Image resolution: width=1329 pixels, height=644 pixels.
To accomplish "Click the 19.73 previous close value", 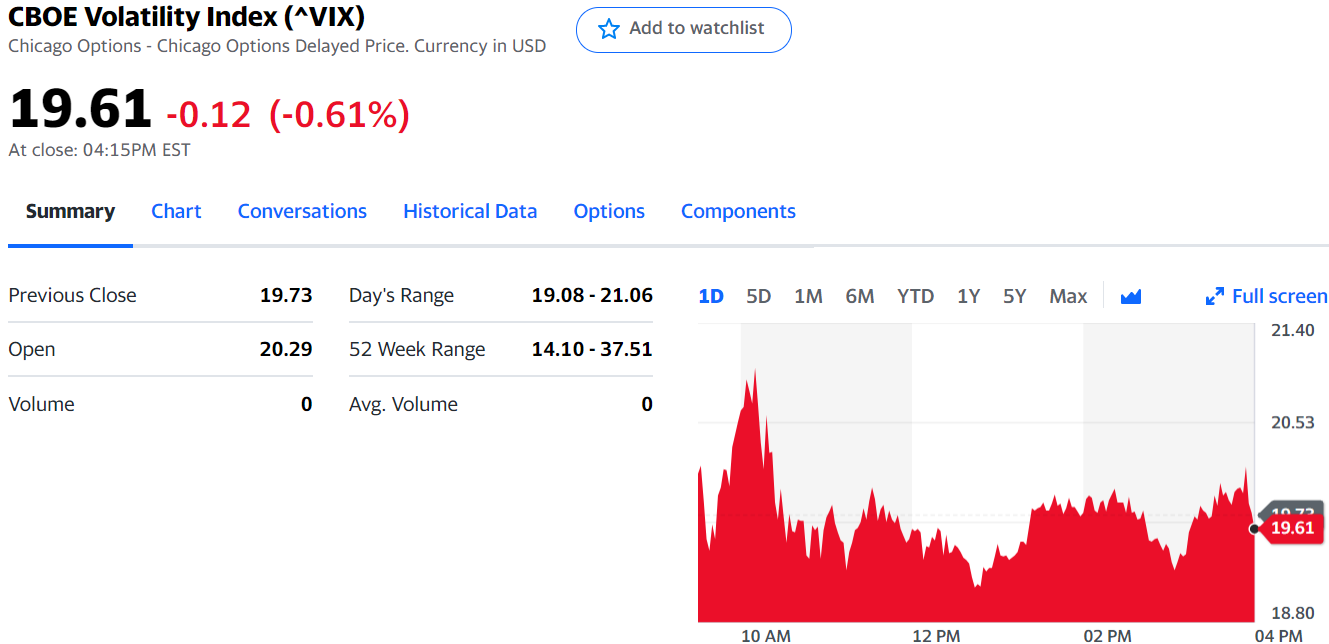I will [x=286, y=295].
